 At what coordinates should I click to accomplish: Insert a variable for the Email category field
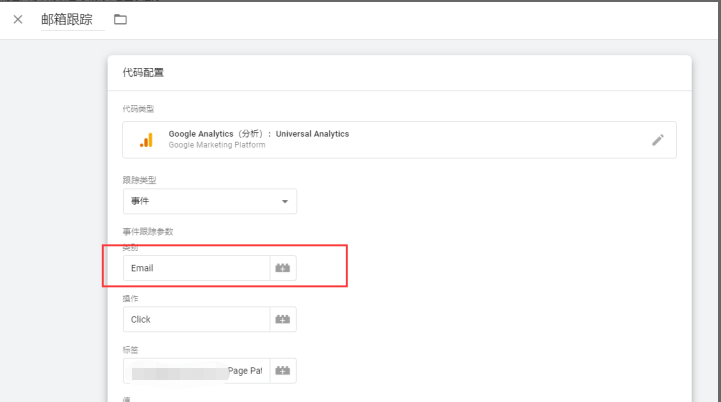tap(283, 268)
